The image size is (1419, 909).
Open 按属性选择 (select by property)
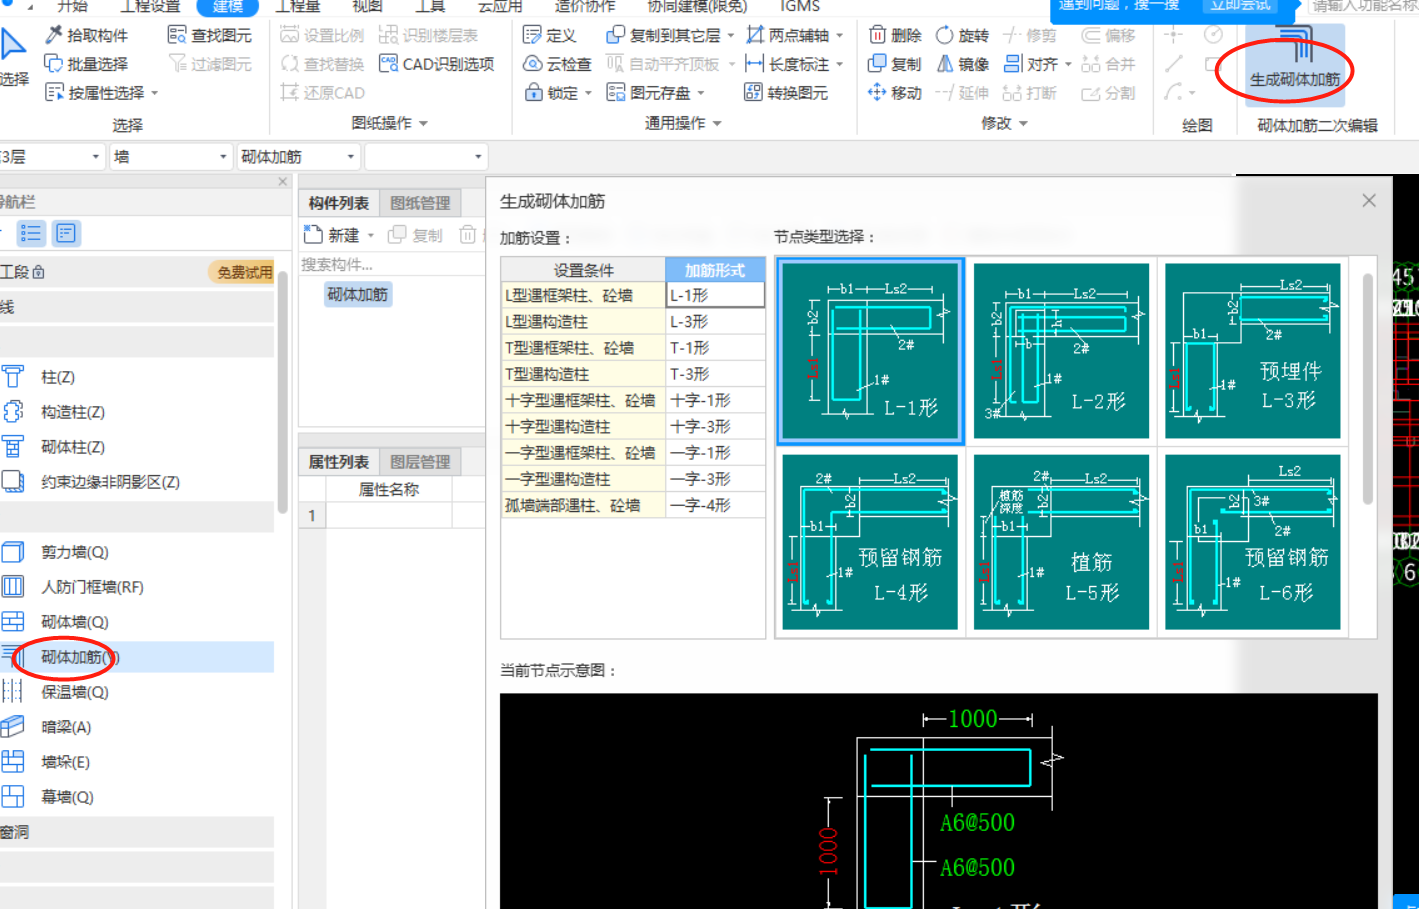coord(102,93)
